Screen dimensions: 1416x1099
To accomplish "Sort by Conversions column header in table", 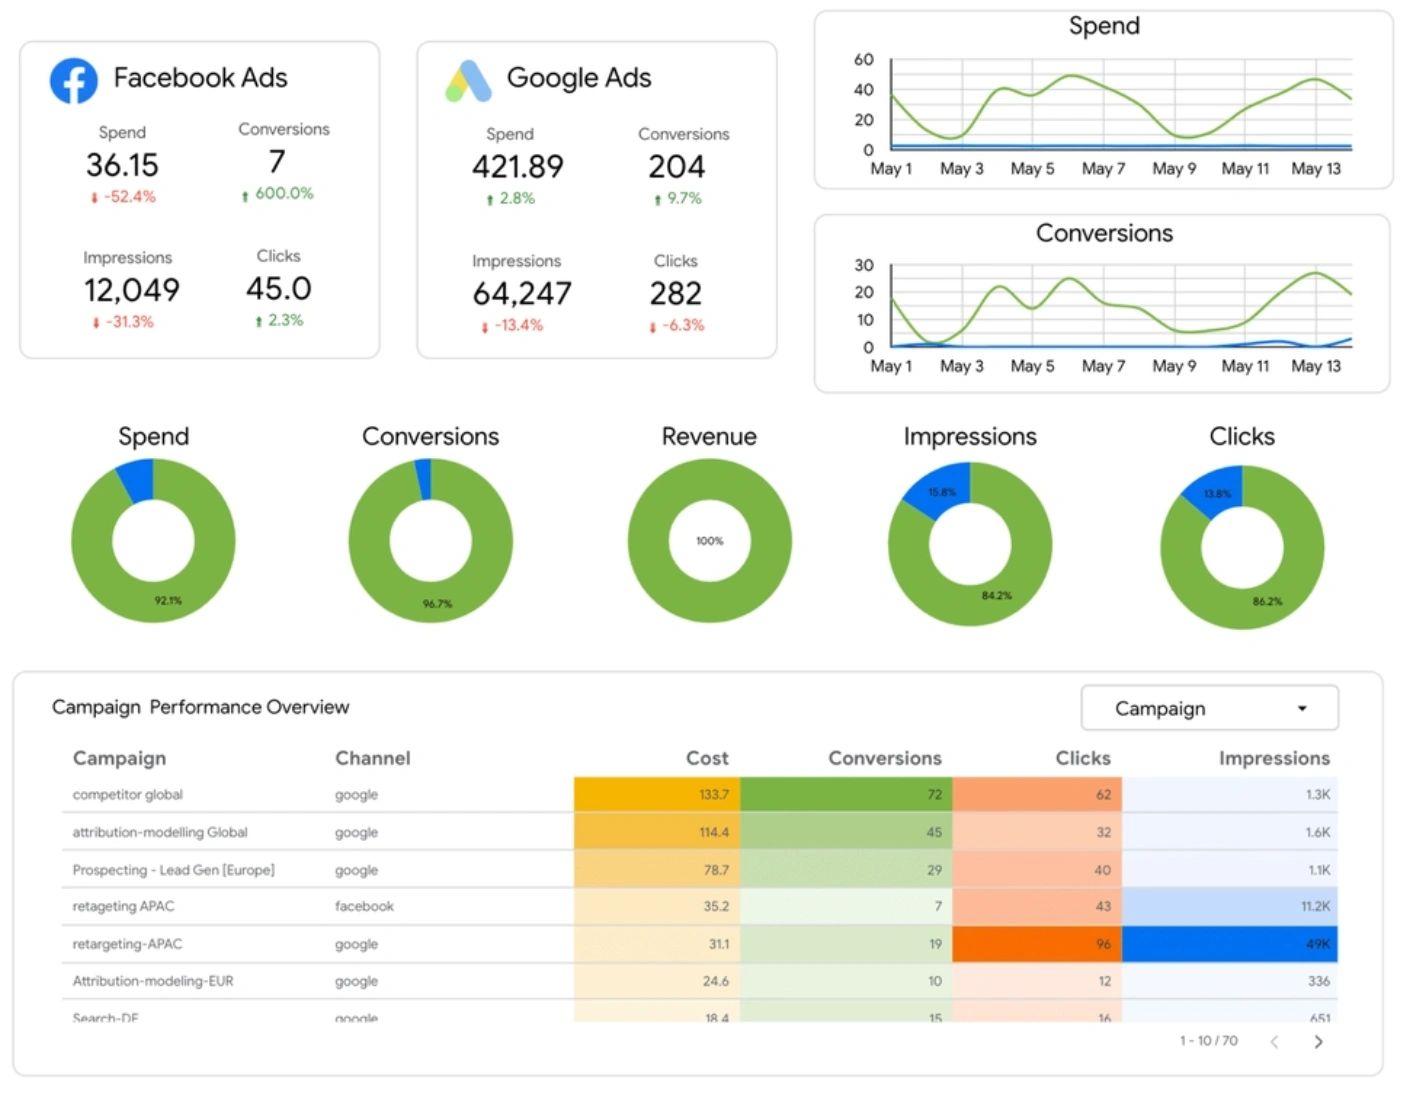I will (884, 758).
